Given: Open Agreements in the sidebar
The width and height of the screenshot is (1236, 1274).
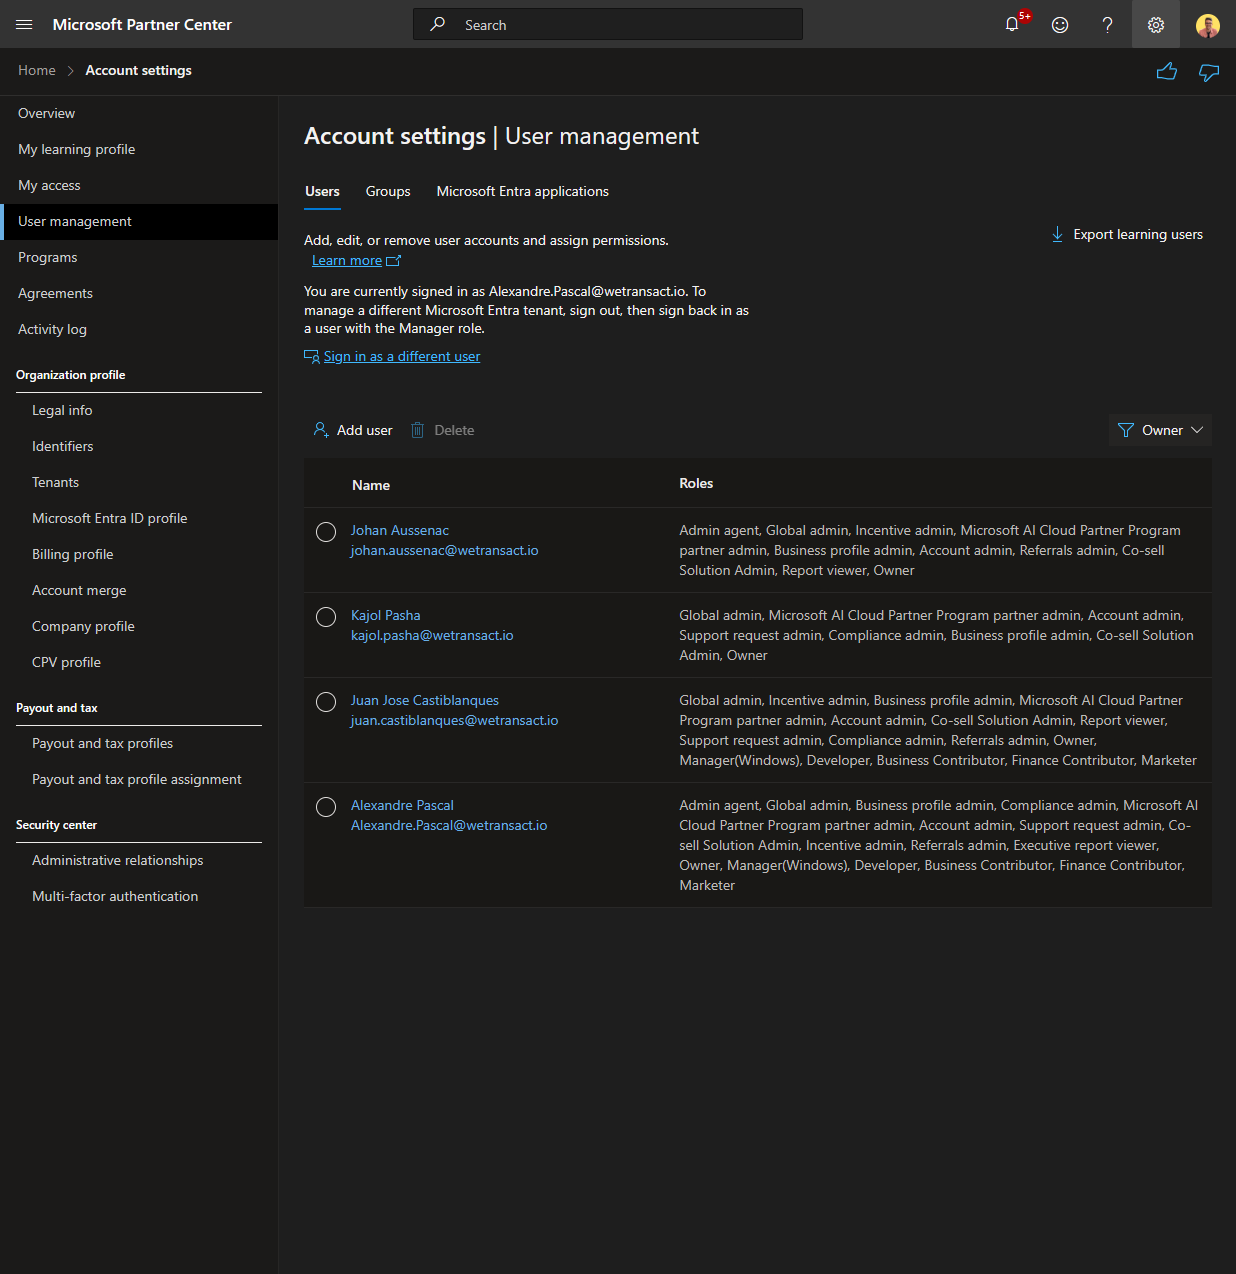Looking at the screenshot, I should pyautogui.click(x=139, y=293).
